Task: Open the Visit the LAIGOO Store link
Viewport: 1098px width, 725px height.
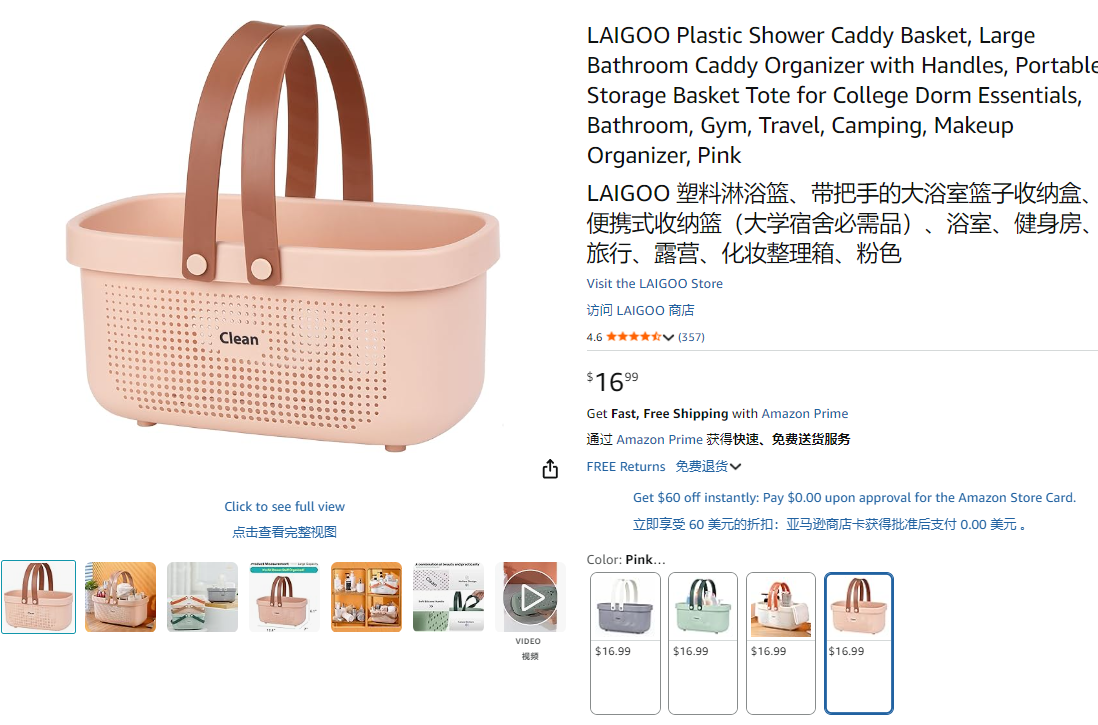Action: [x=654, y=283]
